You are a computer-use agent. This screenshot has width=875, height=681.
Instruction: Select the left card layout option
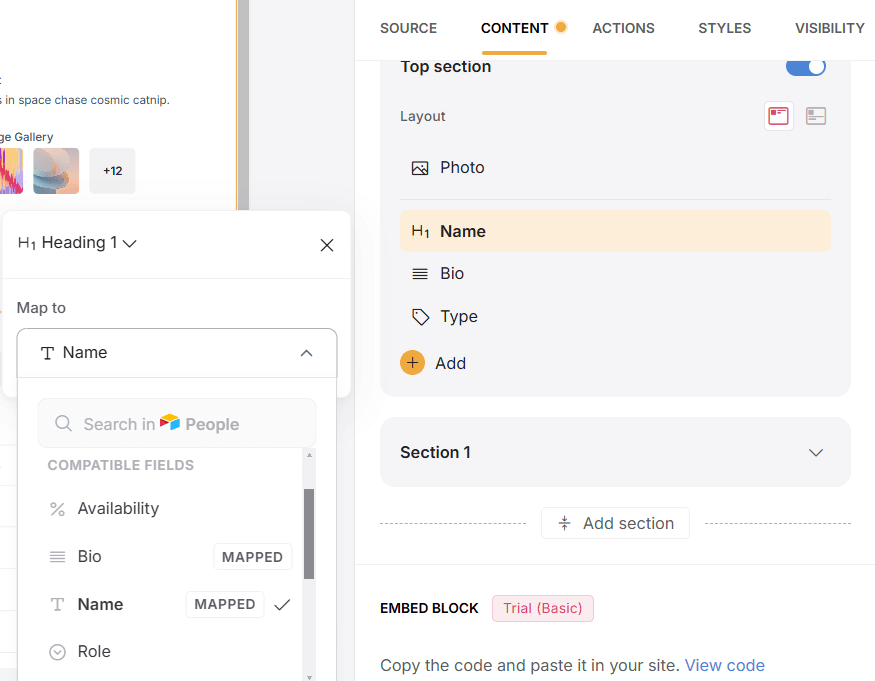[x=779, y=116]
